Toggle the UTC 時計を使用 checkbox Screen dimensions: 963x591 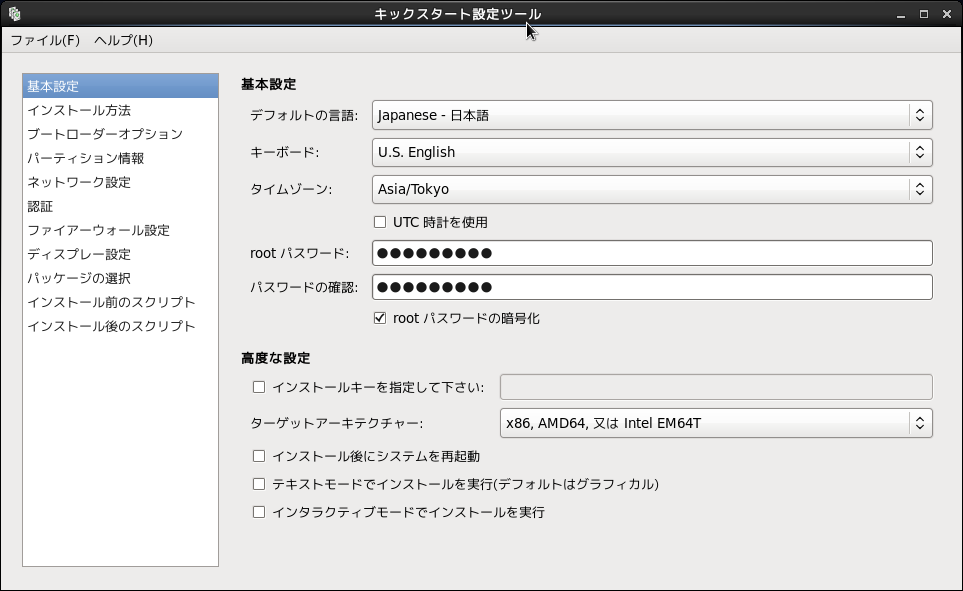pyautogui.click(x=380, y=222)
